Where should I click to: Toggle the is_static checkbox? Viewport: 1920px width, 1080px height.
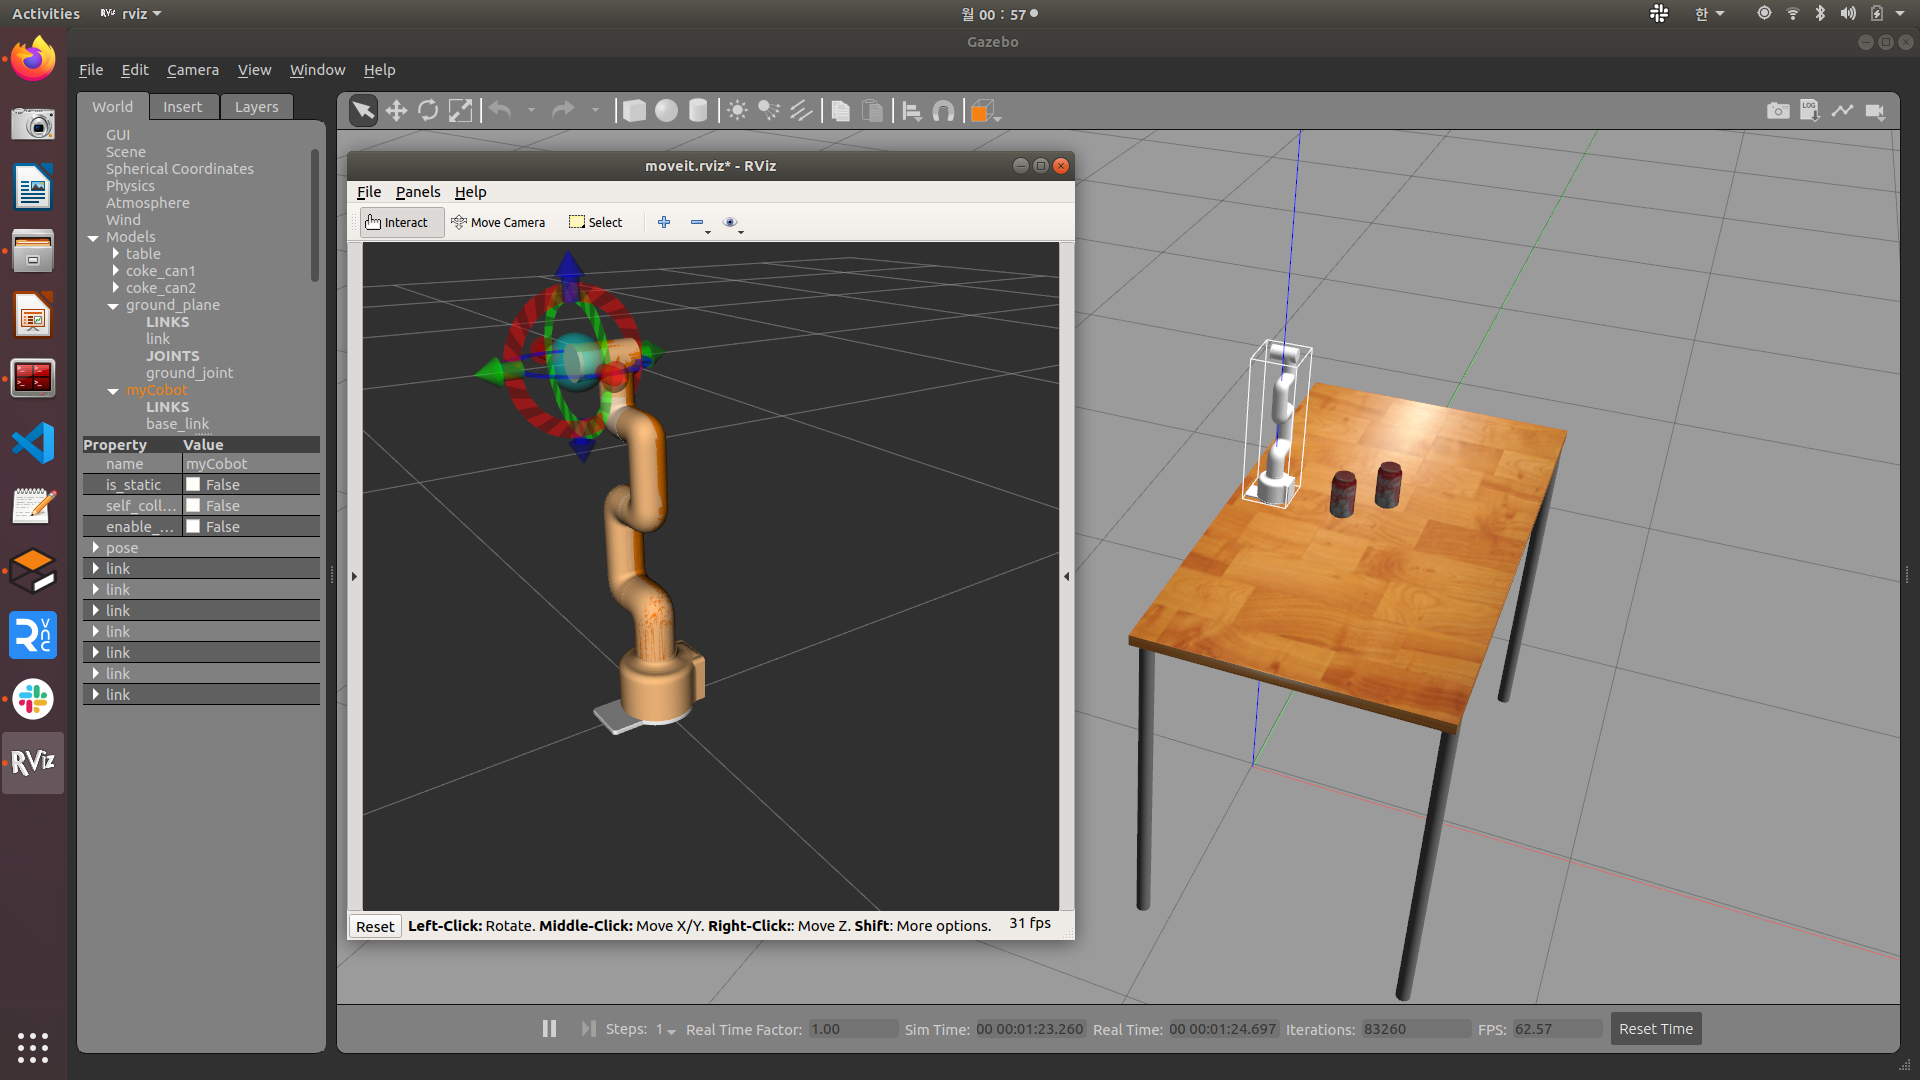193,484
